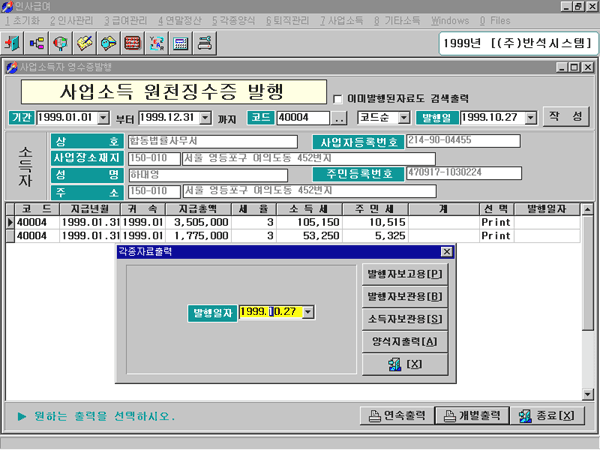
Task: Open the start date 1999.01.01 dropdown
Action: 104,118
